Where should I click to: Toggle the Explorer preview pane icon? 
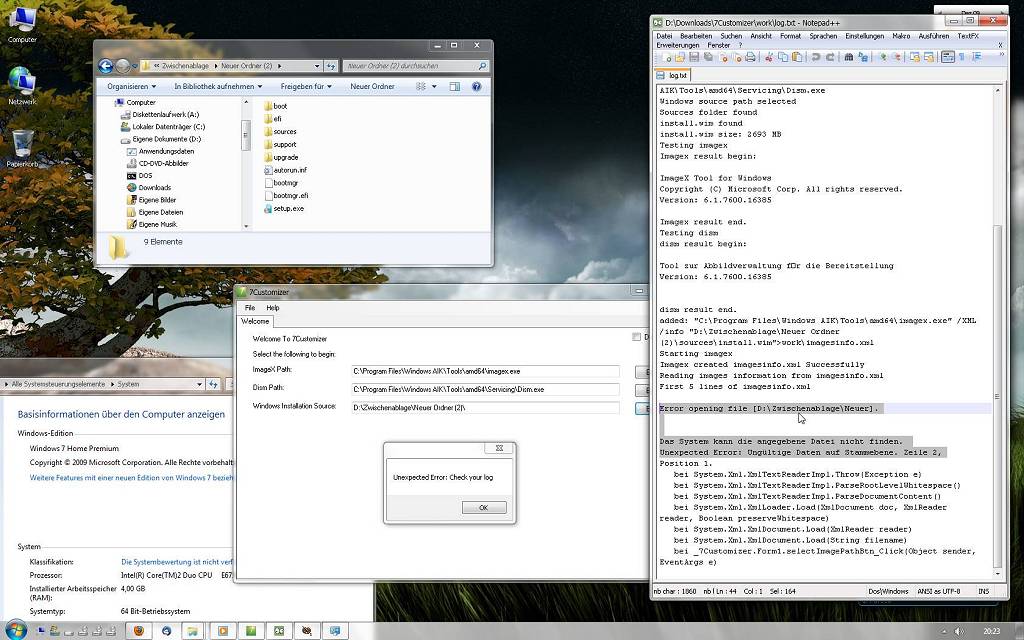(455, 86)
